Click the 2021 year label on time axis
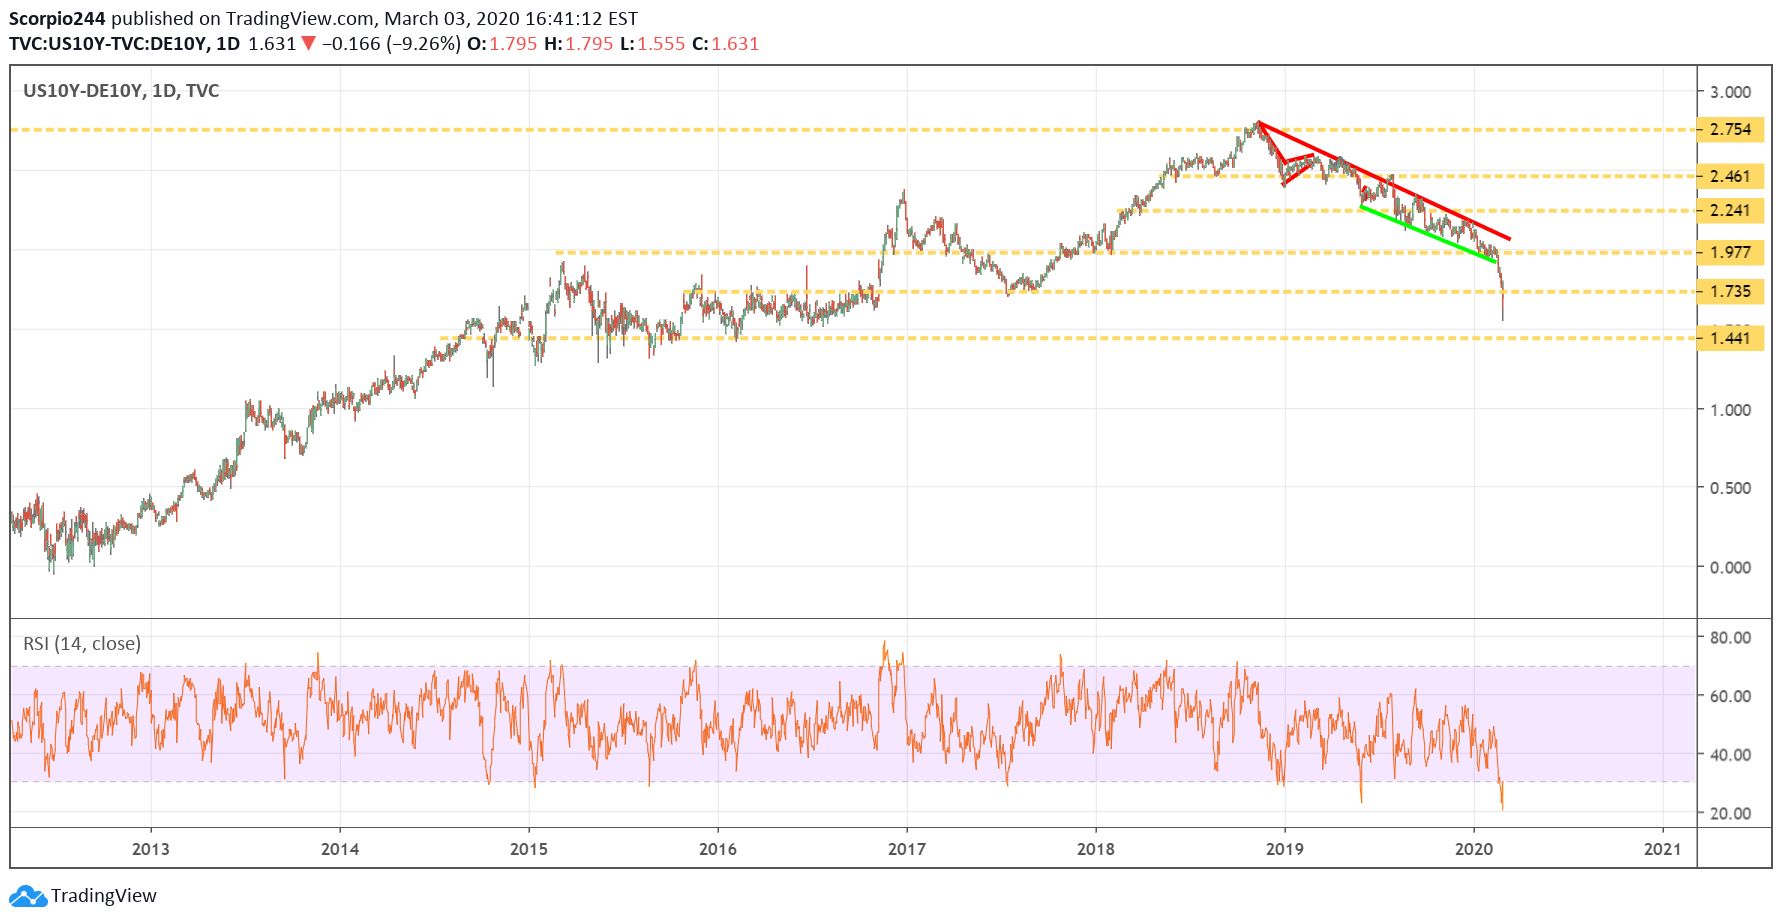Viewport: 1782px width, 923px height. pos(1663,849)
